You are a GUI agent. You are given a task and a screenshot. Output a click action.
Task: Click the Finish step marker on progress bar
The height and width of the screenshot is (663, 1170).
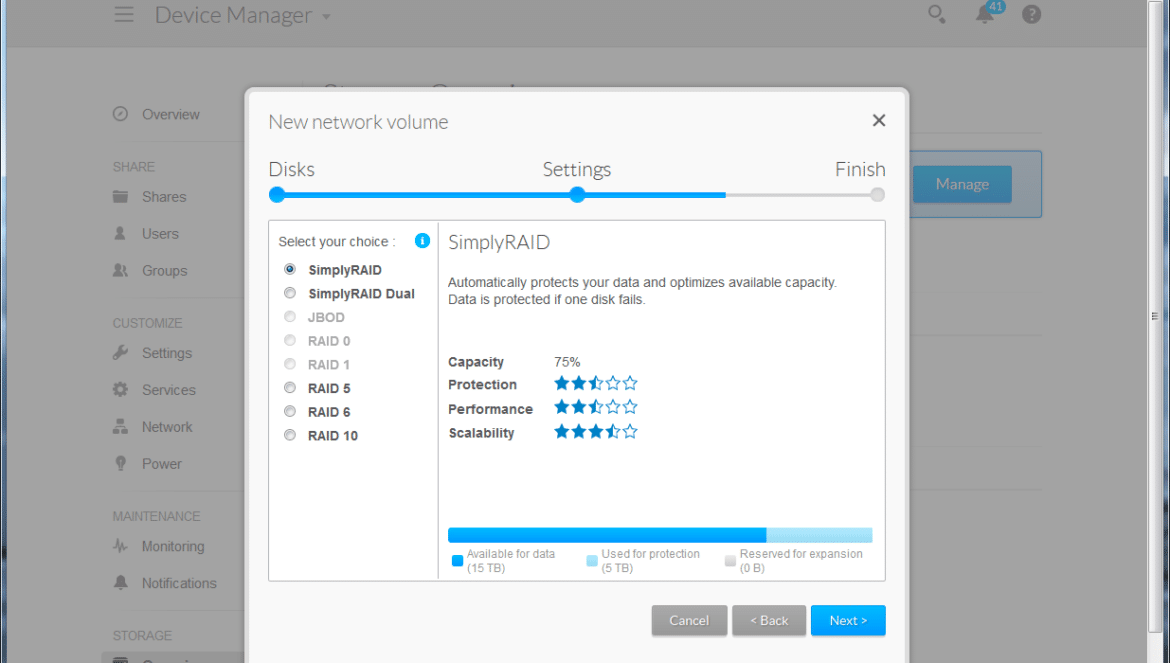878,195
